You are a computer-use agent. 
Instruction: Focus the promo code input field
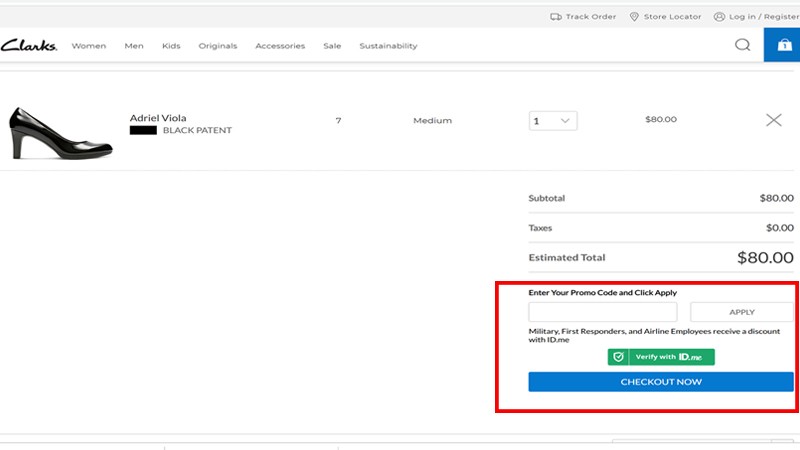click(x=602, y=312)
